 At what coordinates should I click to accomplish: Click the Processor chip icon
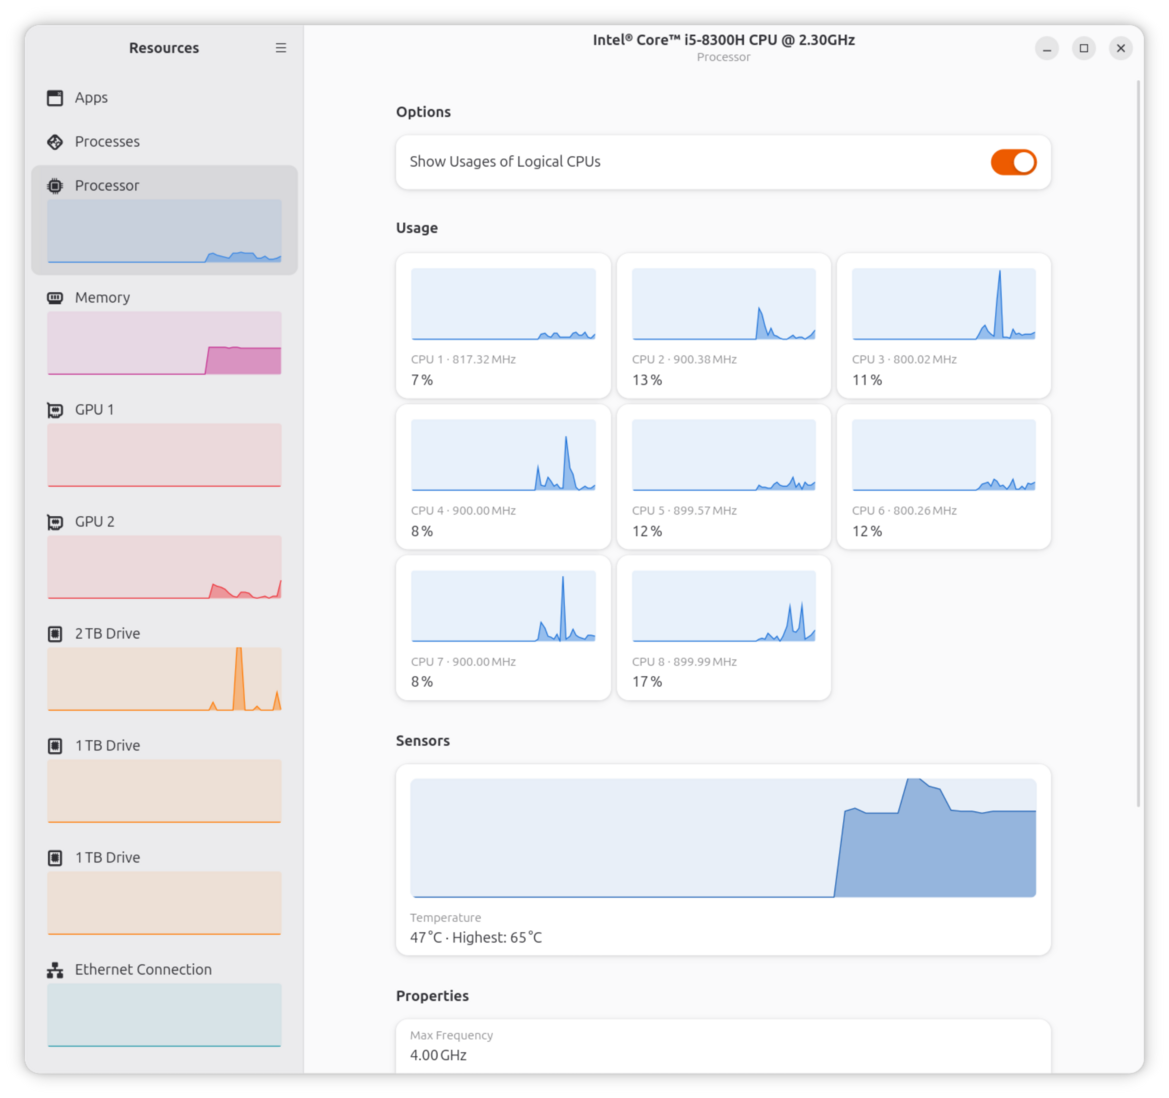(x=55, y=186)
